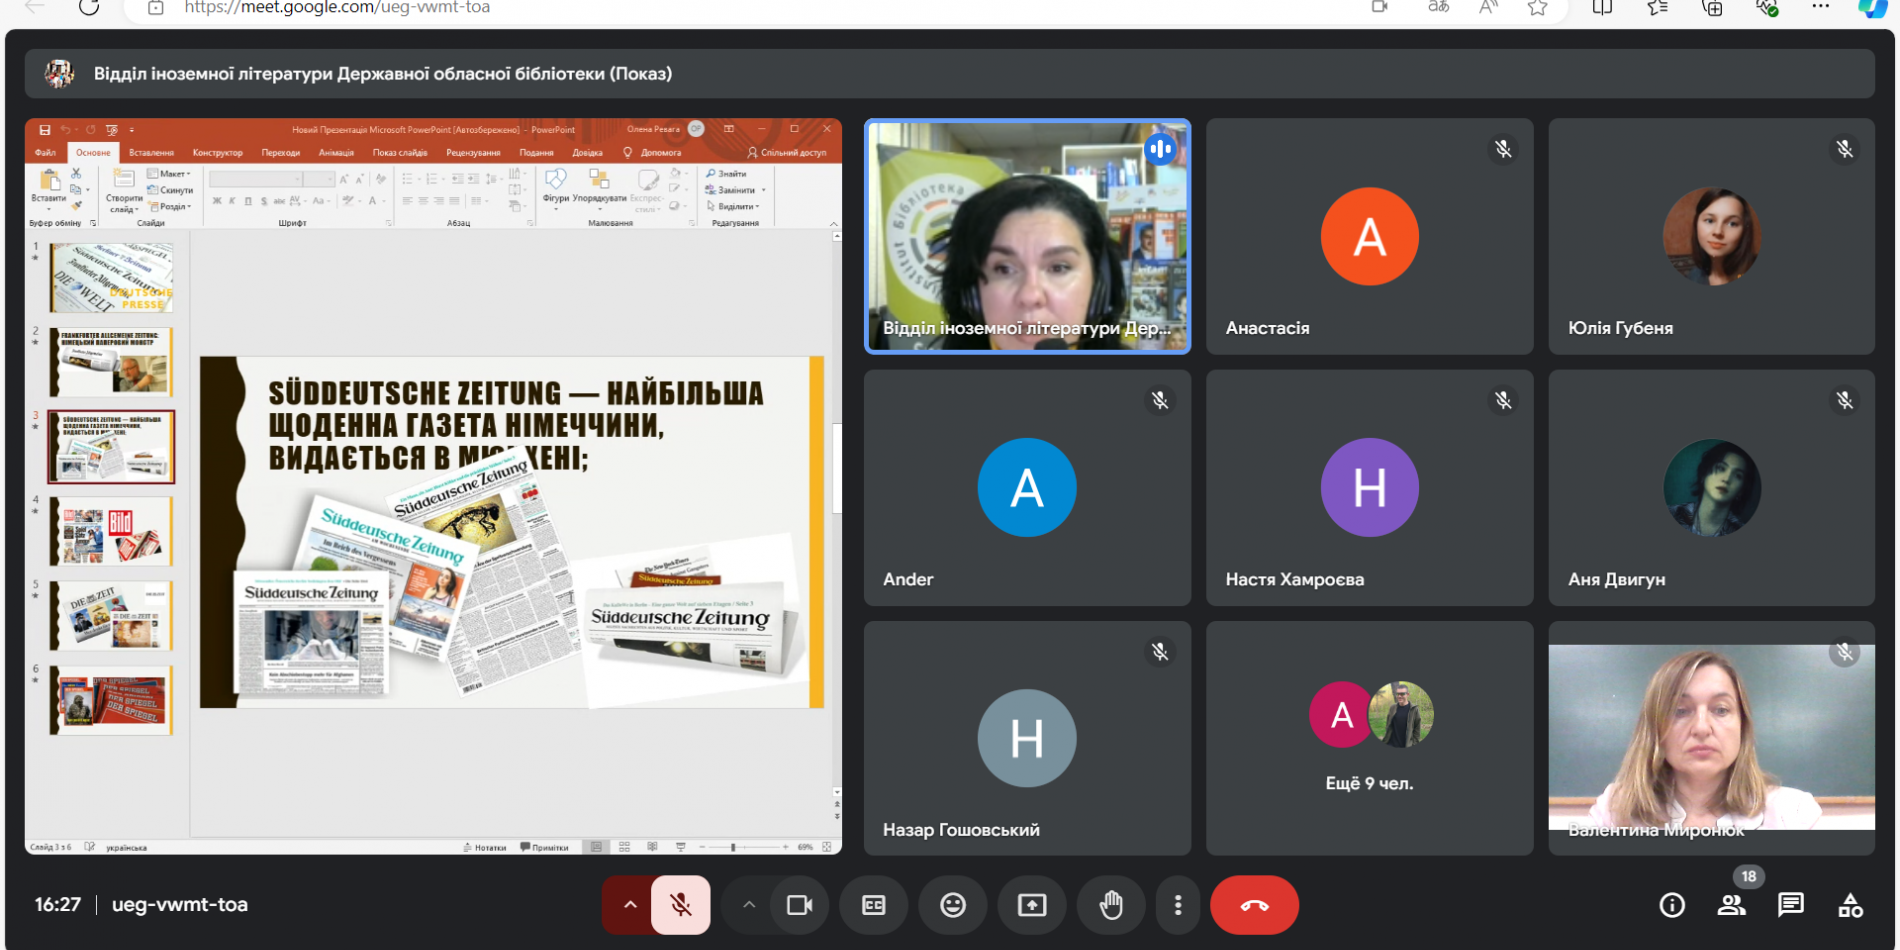
Task: Expand video settings arrow beside the camera
Action: (748, 905)
